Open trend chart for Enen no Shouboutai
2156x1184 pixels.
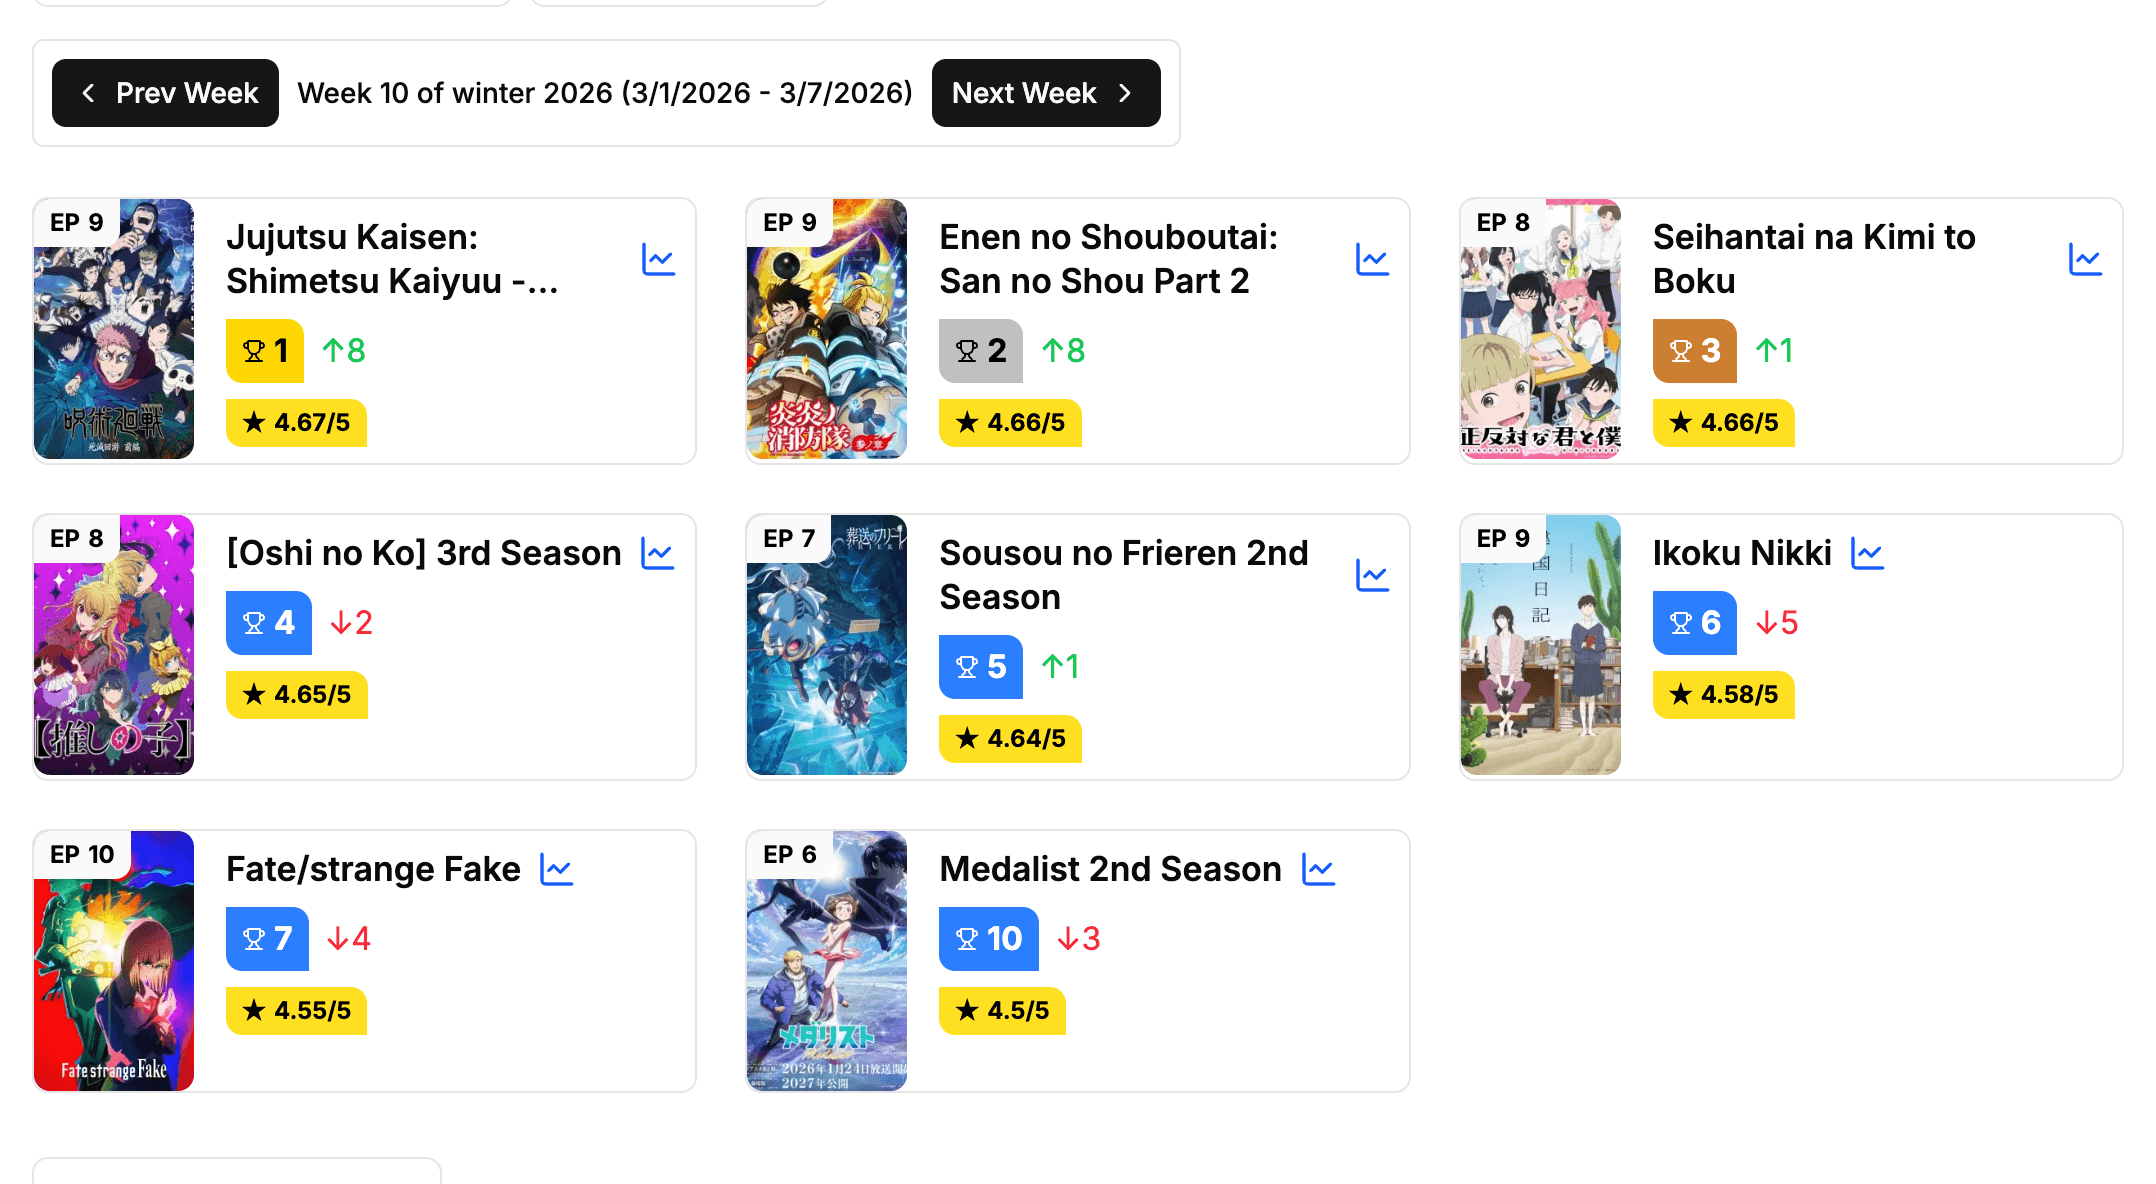click(1372, 260)
